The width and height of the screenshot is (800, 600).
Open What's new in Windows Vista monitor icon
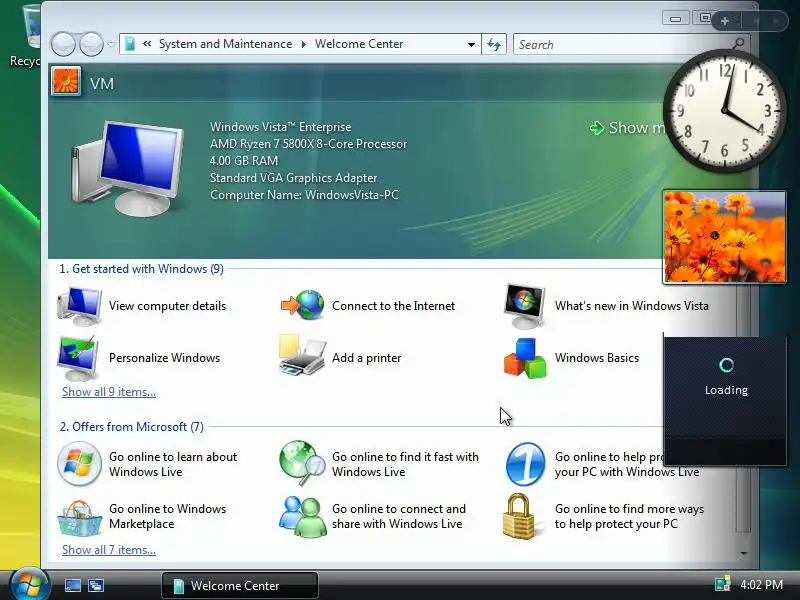524,306
